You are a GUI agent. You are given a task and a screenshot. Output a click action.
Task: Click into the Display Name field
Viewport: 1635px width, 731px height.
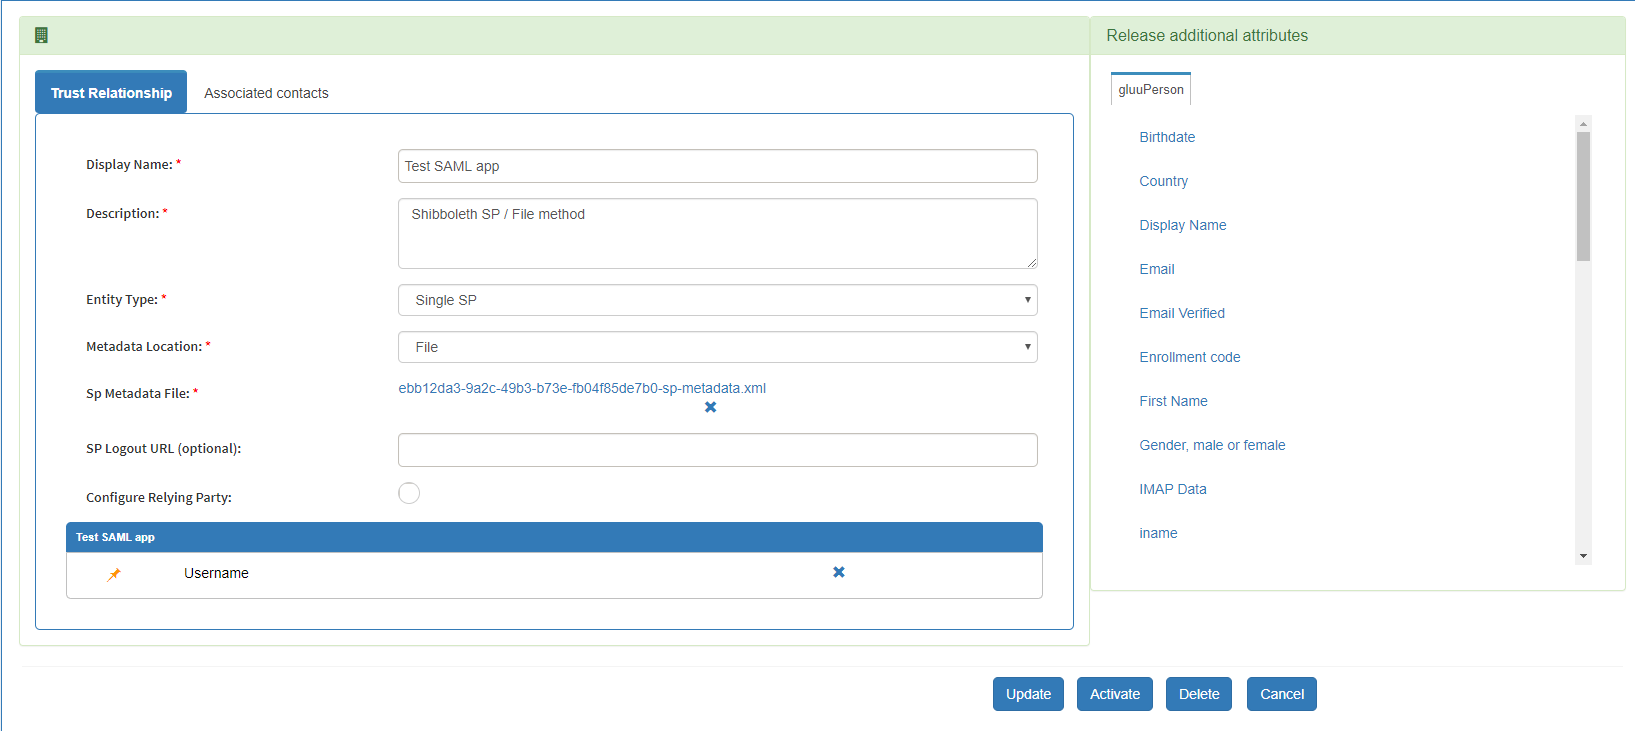tap(717, 166)
